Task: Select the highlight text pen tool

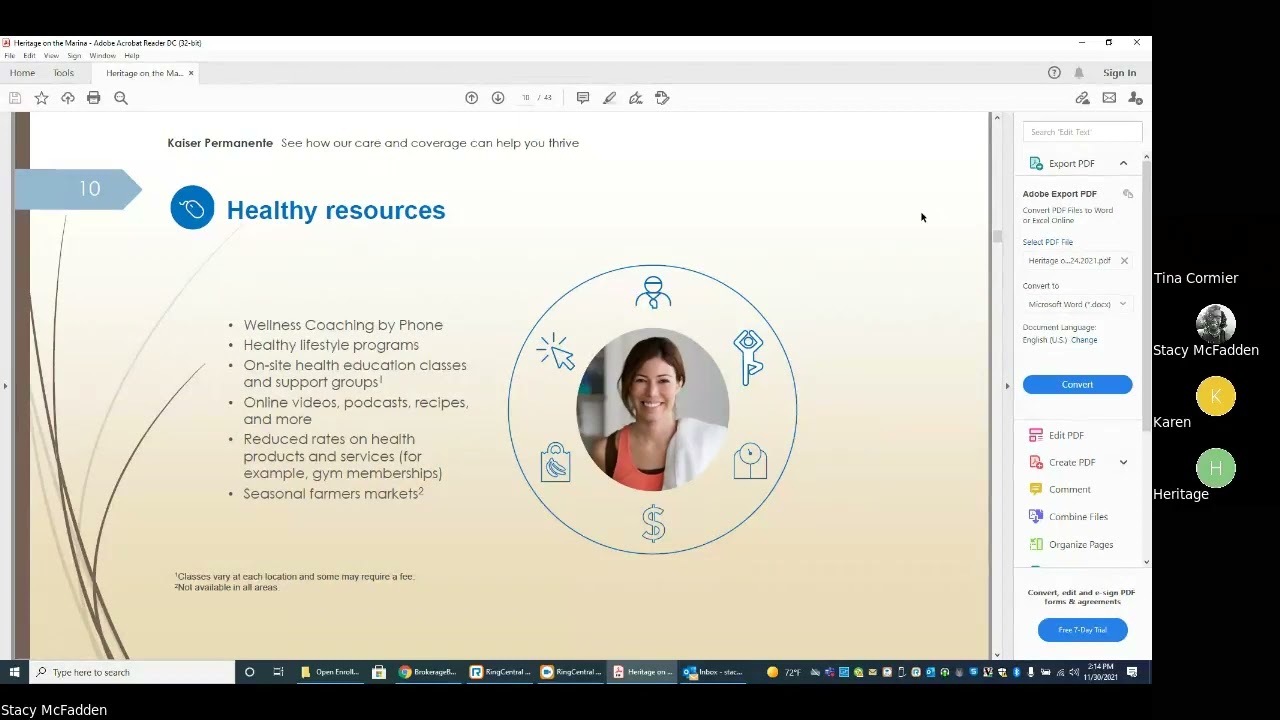Action: tap(609, 98)
